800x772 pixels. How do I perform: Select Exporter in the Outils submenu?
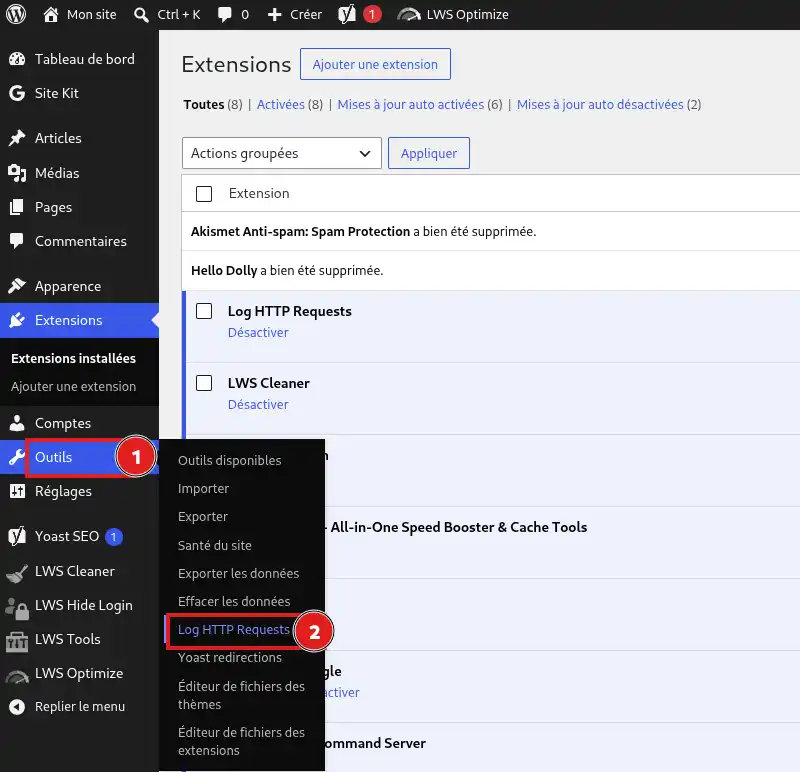(203, 516)
